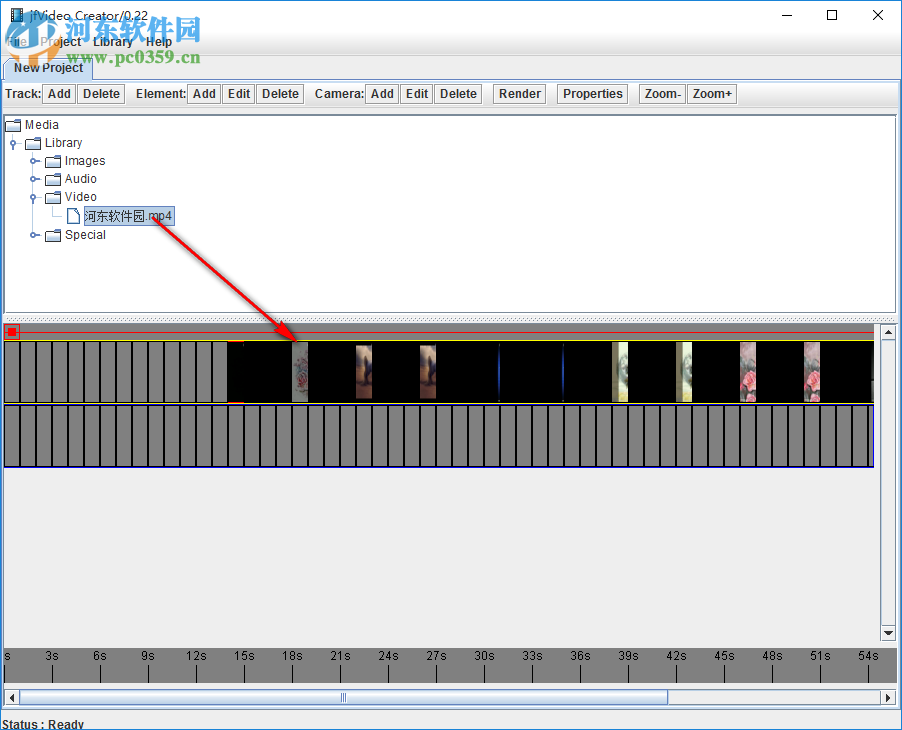The width and height of the screenshot is (902, 730).
Task: Click the Special folder icon
Action: pyautogui.click(x=52, y=235)
